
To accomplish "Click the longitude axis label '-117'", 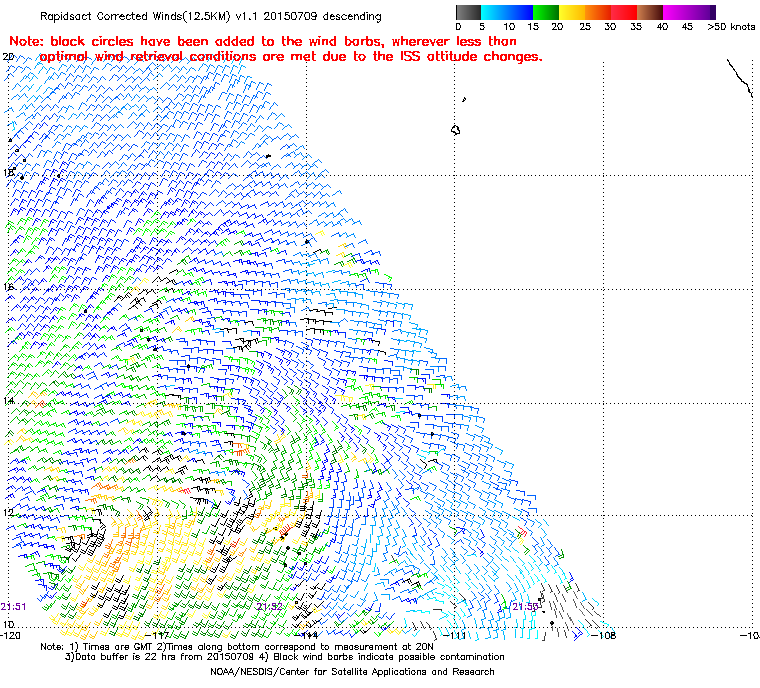I will (x=158, y=635).
